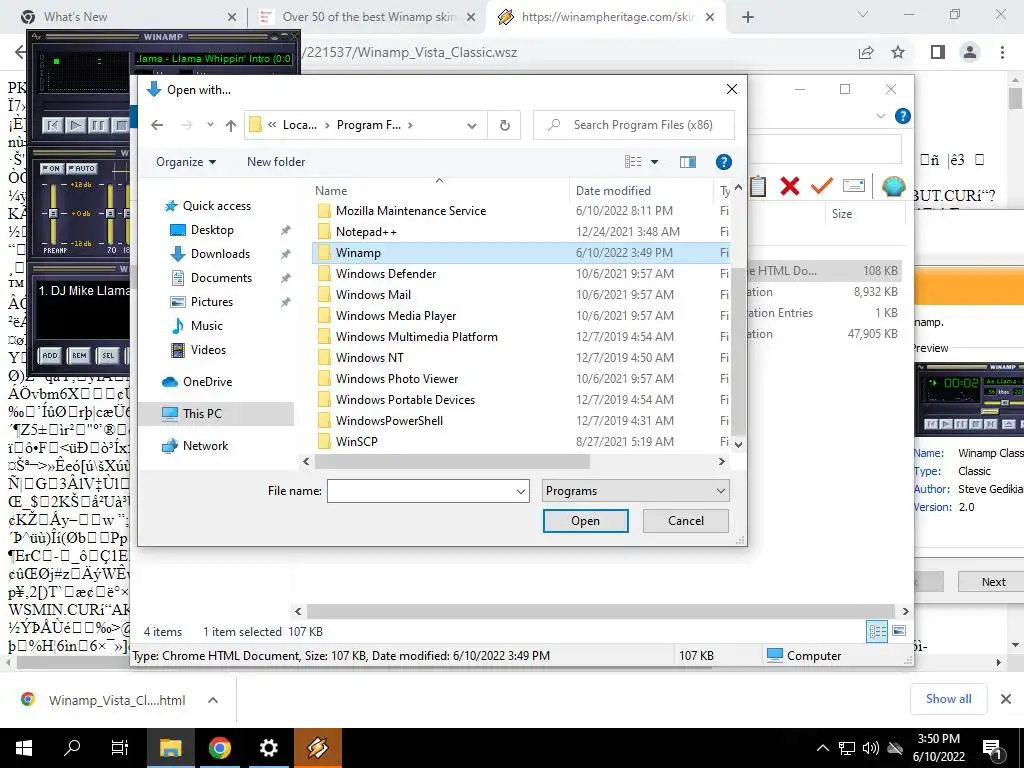Click the horizontal scrollbar in file list

point(452,462)
